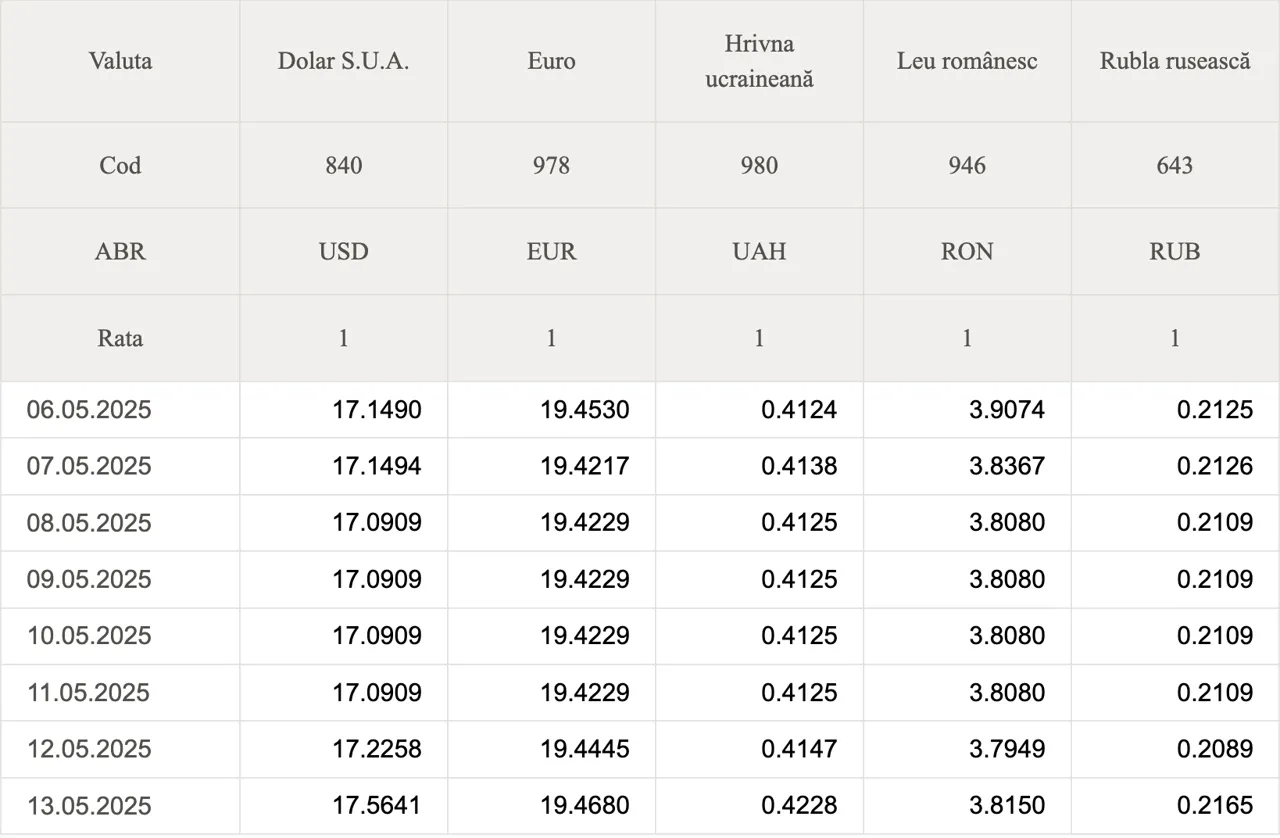The image size is (1280, 838).
Task: Select the 06.05.2025 date row
Action: (x=640, y=410)
